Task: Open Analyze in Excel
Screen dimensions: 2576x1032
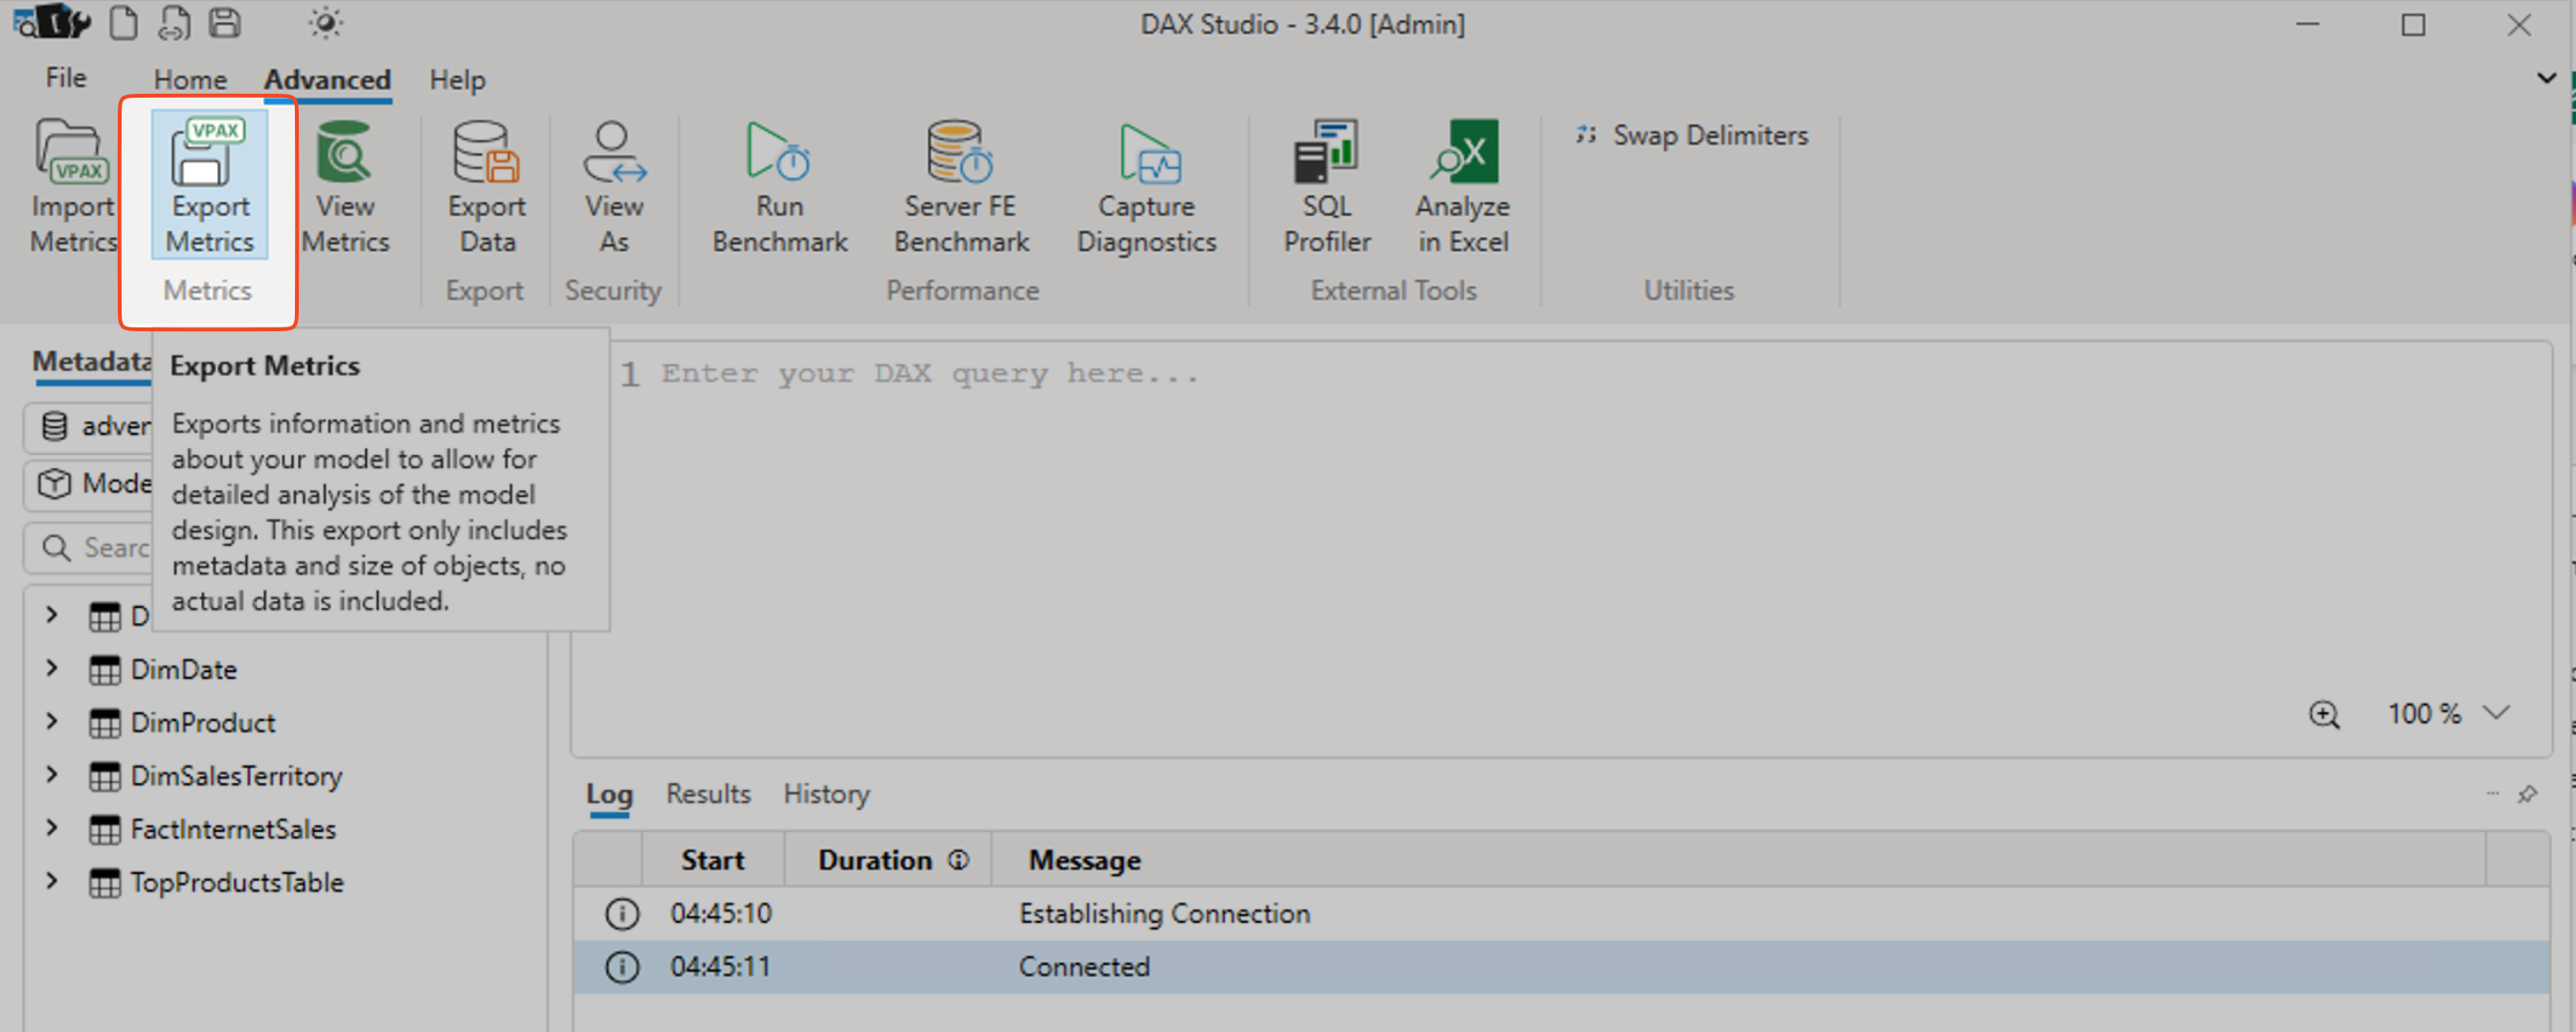Action: coord(1462,185)
